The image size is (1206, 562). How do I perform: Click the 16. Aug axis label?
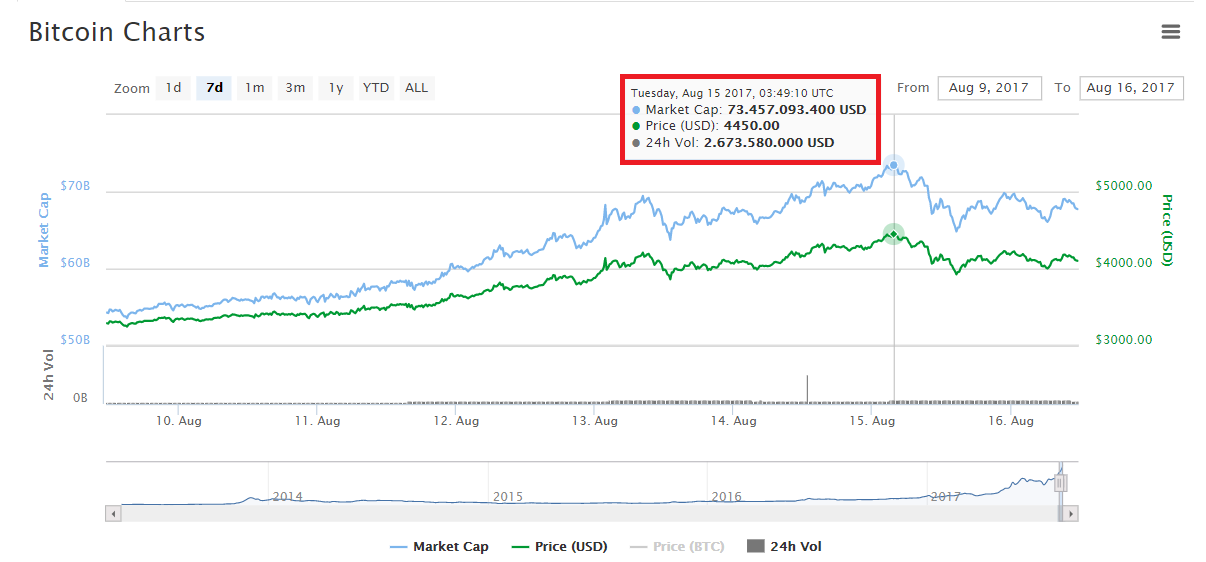point(1011,421)
